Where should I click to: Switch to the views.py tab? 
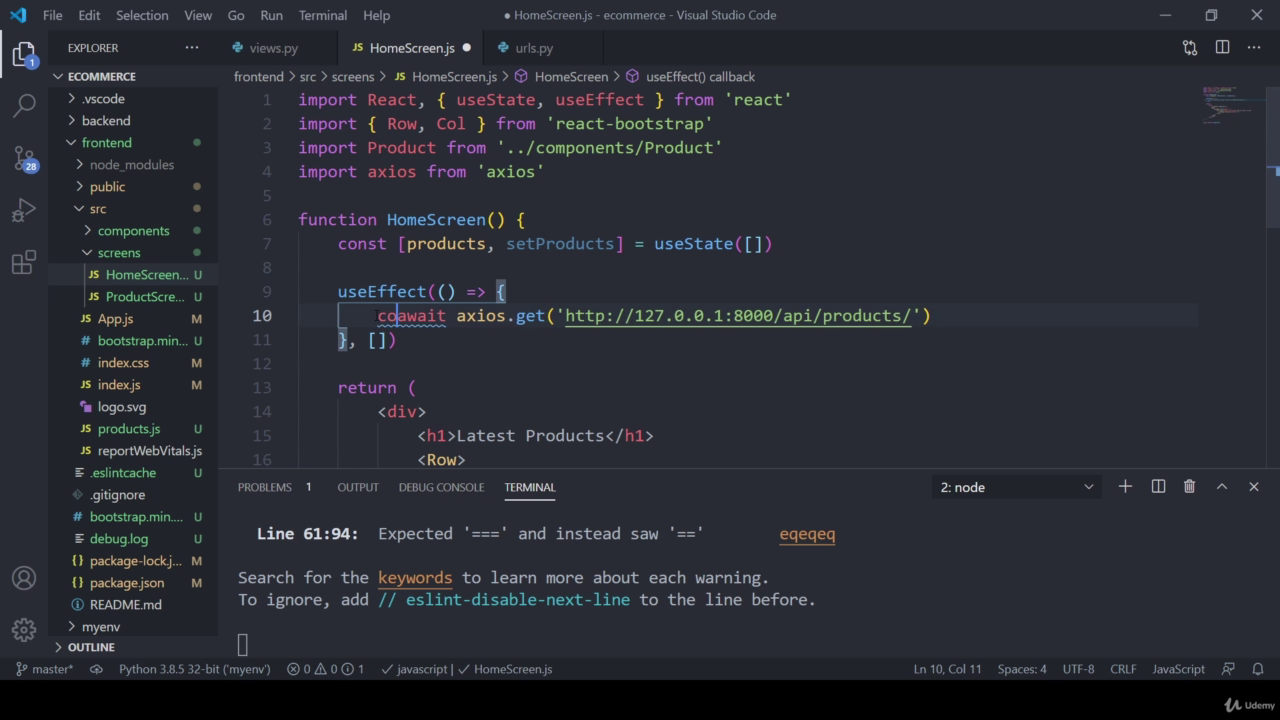click(273, 48)
